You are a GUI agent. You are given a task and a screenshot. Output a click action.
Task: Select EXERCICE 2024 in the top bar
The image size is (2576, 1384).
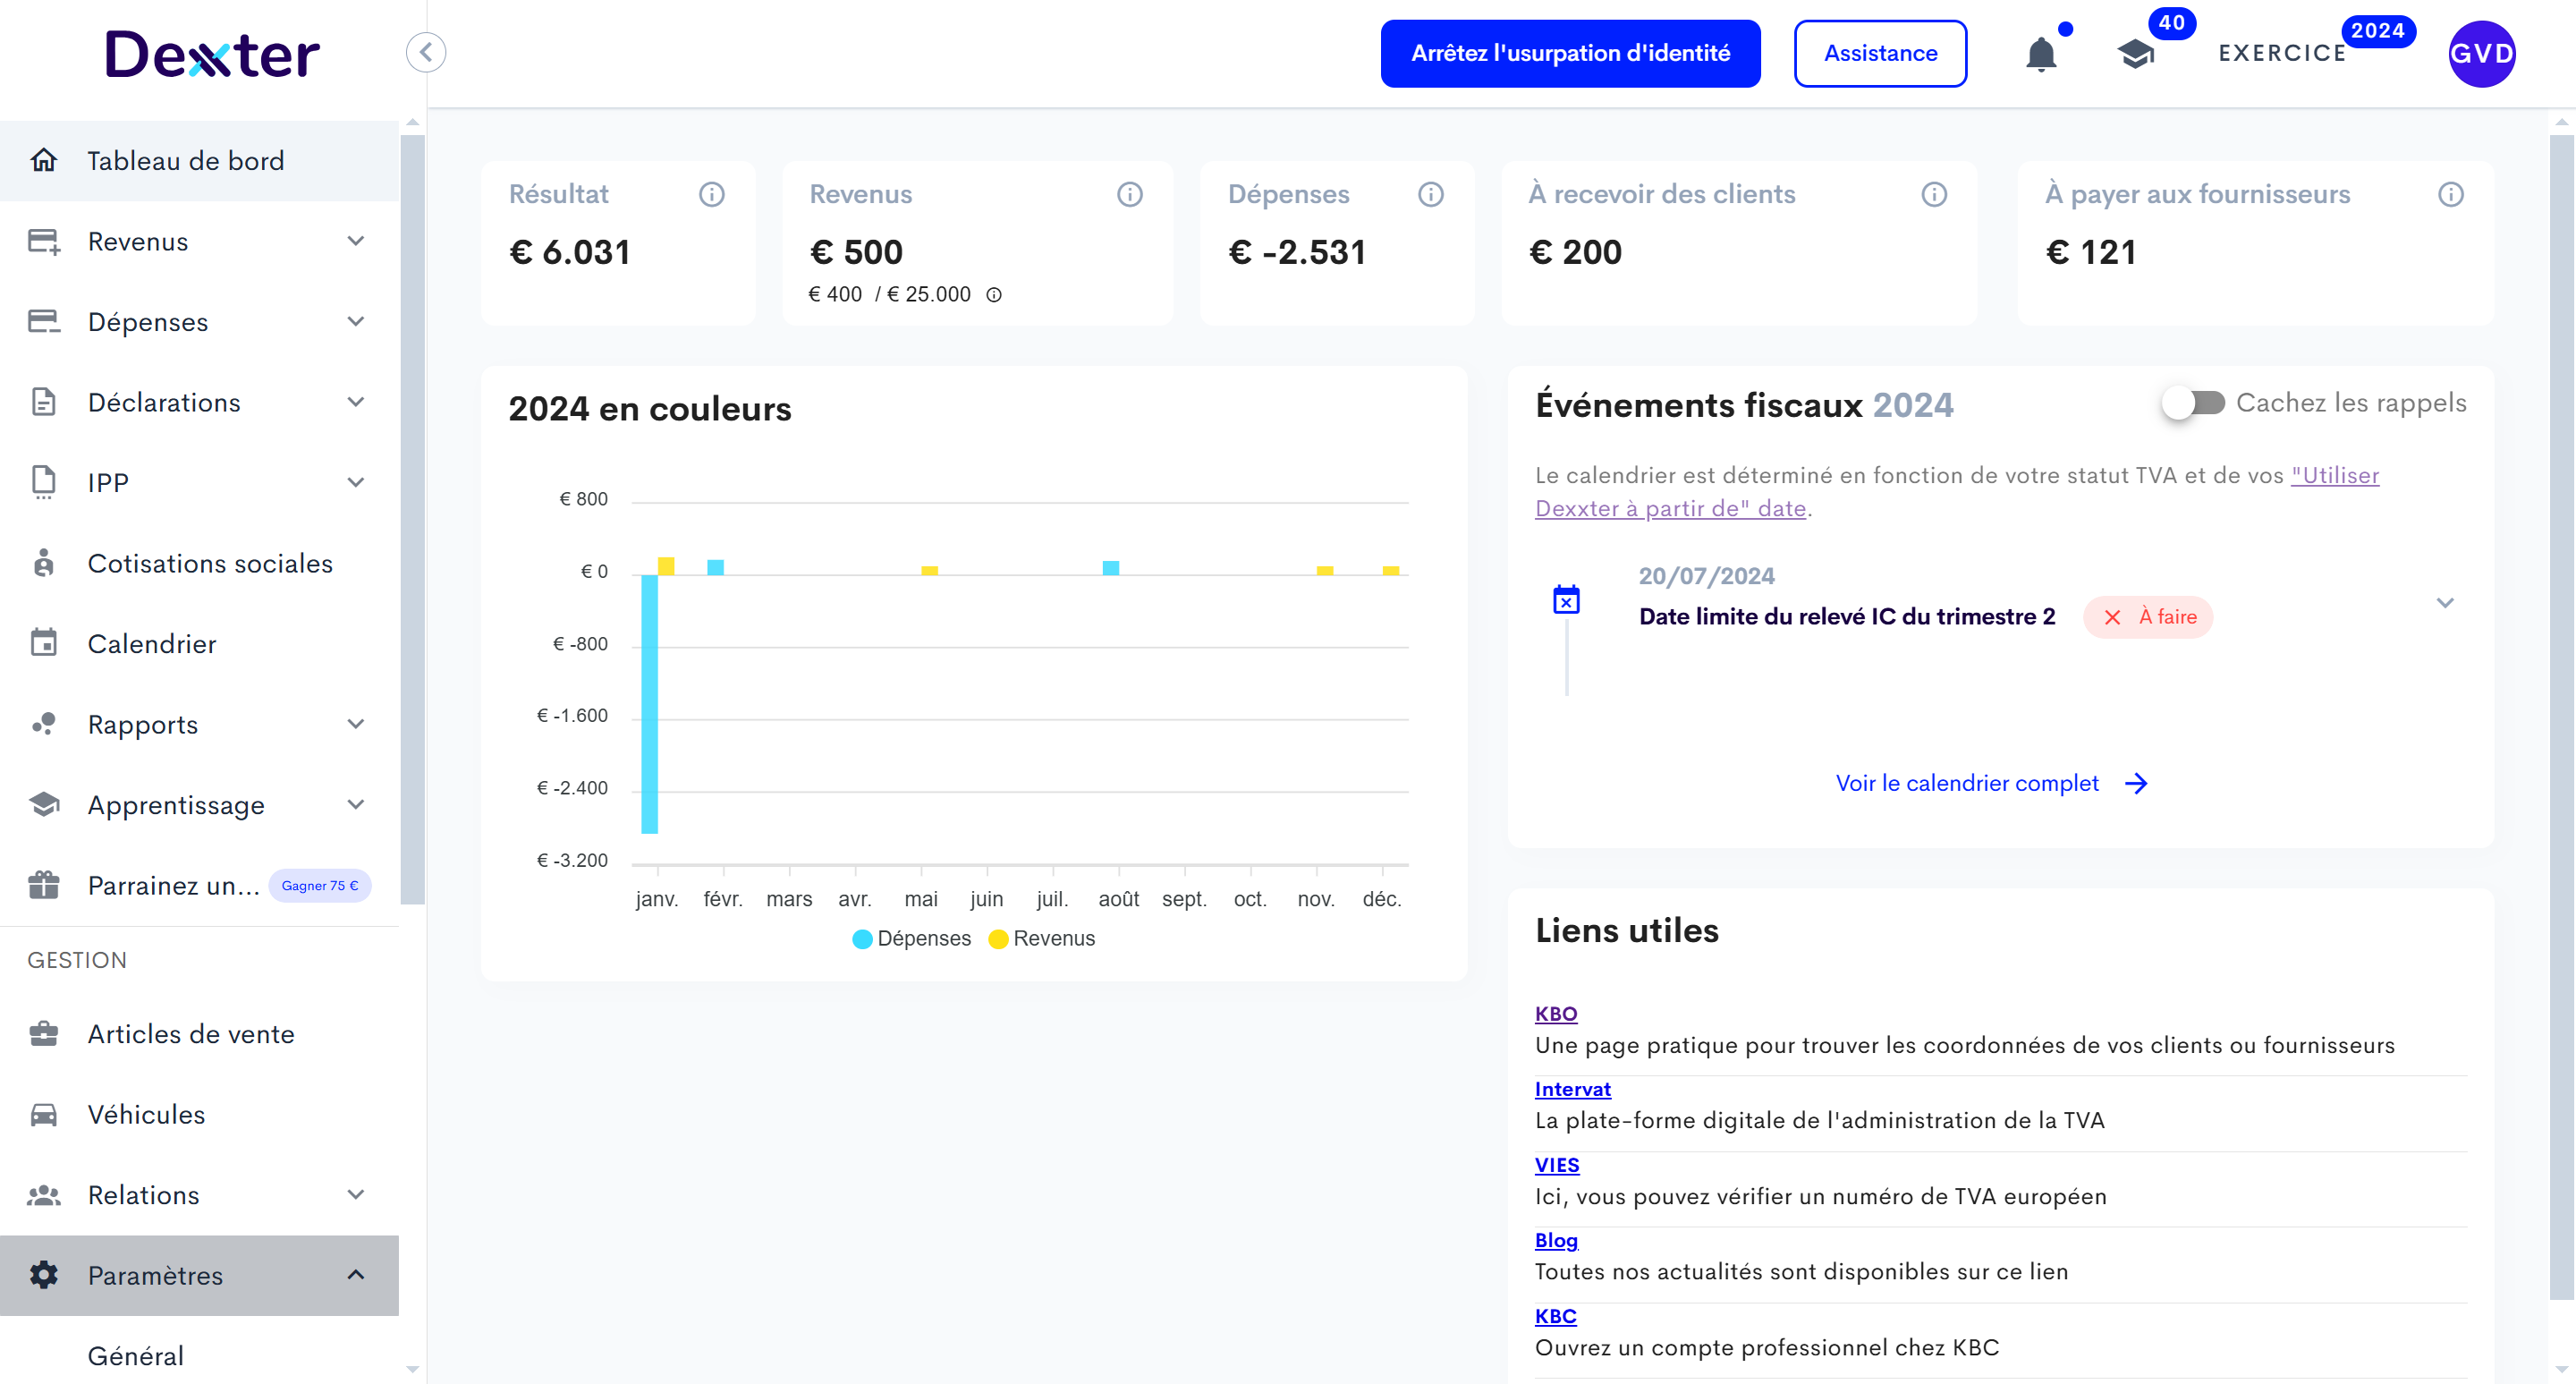tap(2281, 53)
